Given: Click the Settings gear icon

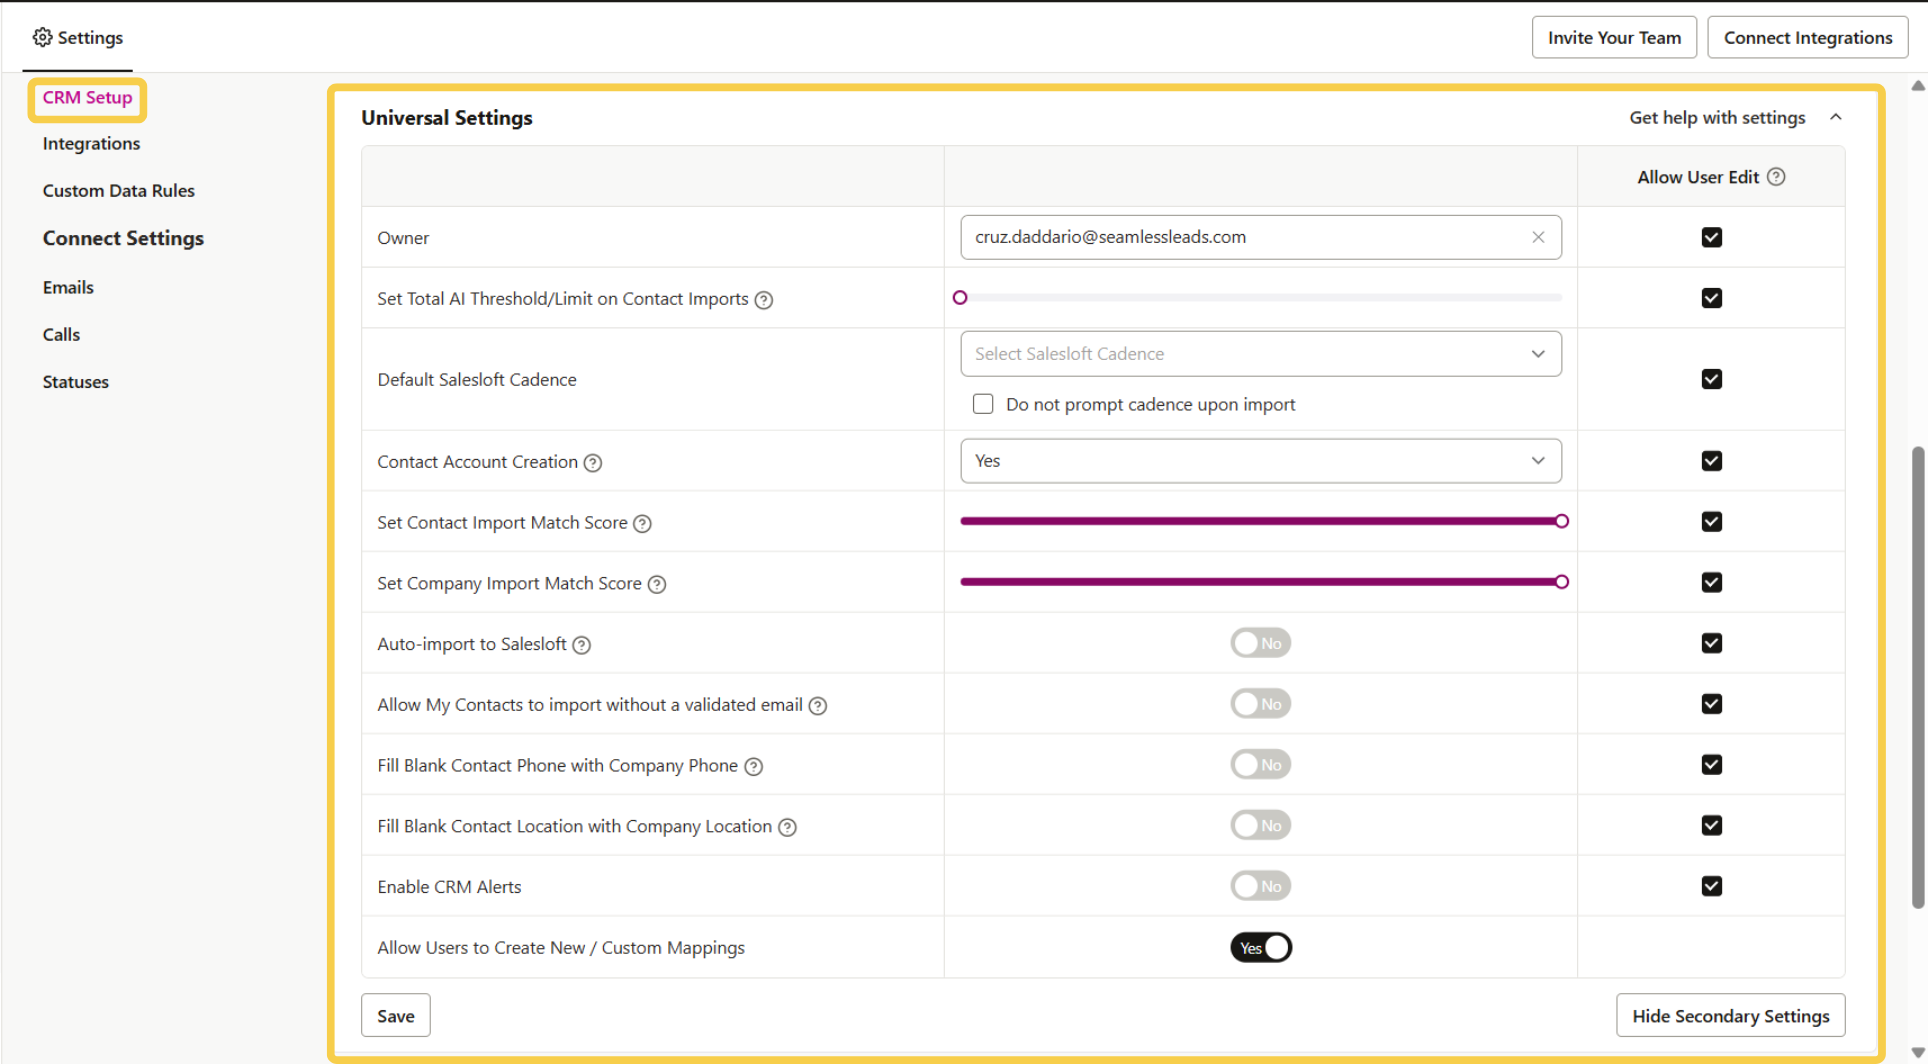Looking at the screenshot, I should point(42,37).
